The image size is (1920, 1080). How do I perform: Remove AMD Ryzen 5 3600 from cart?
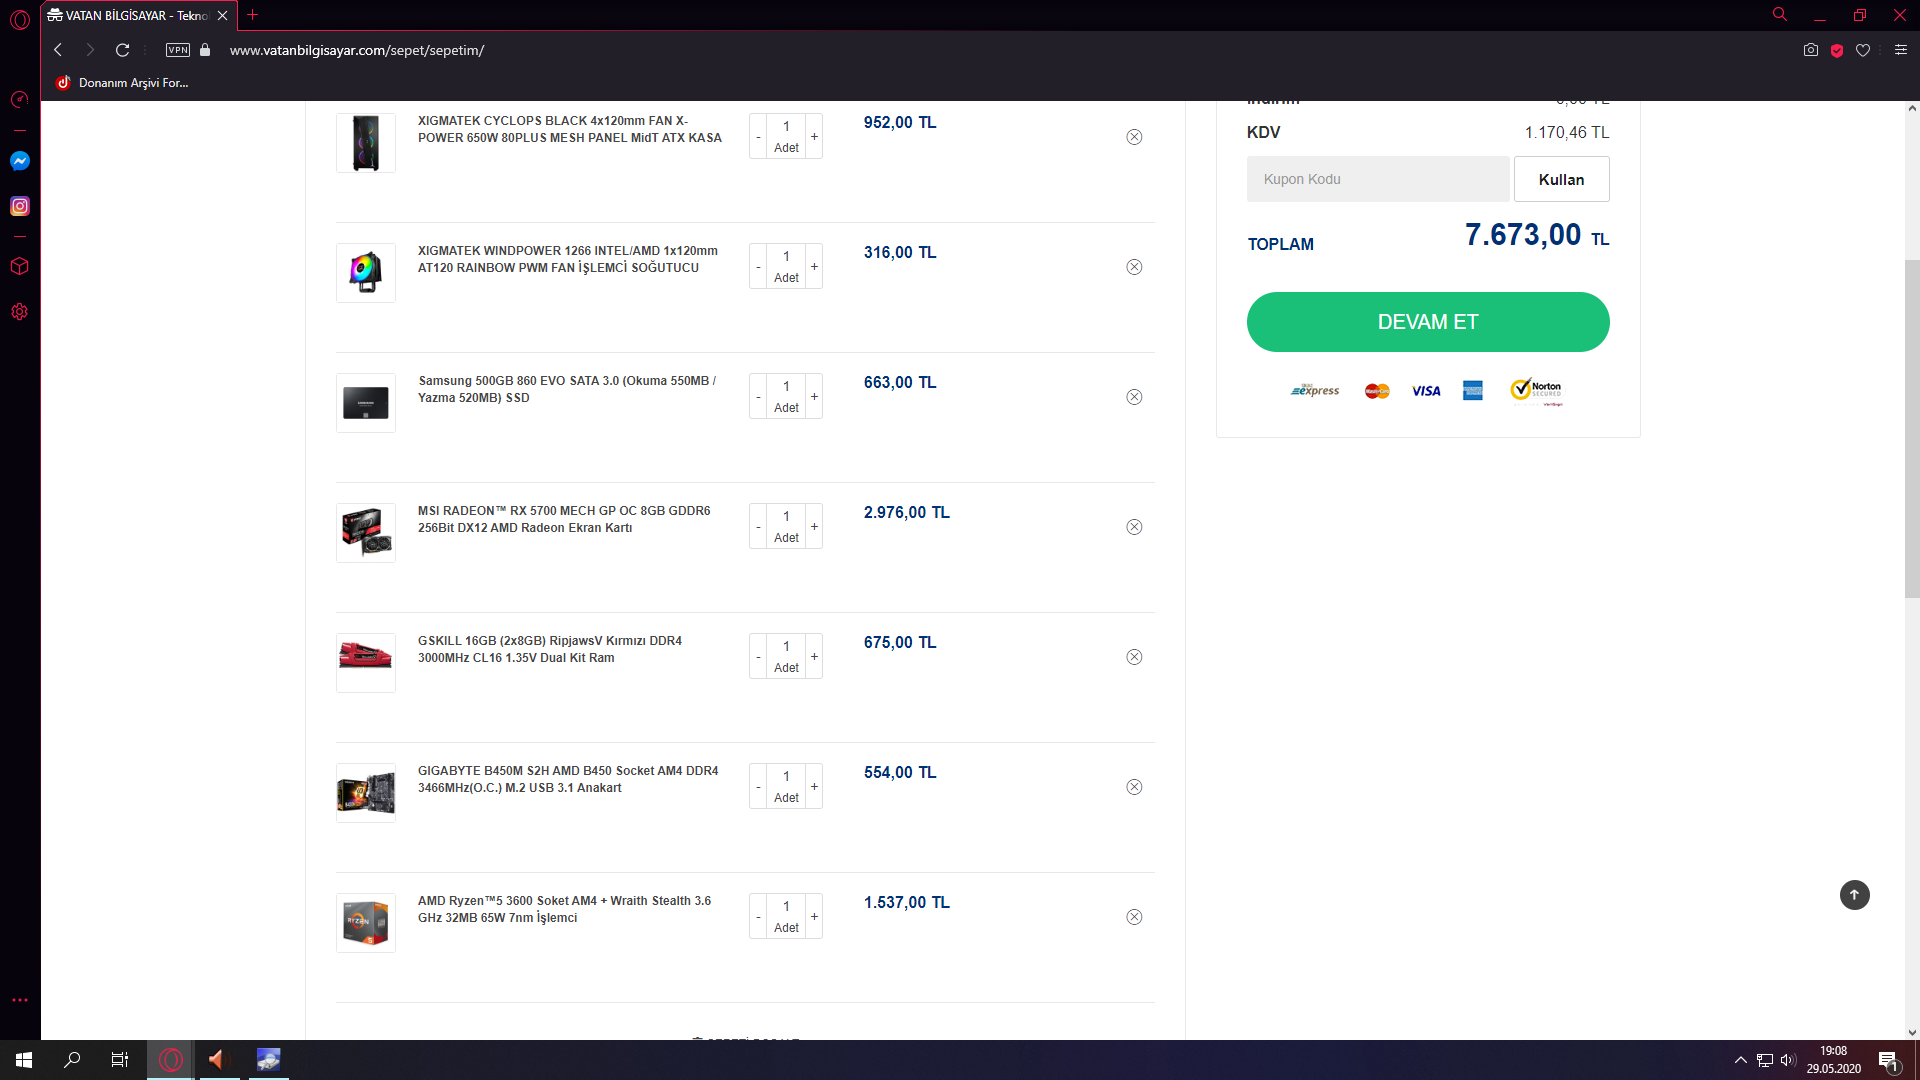point(1134,917)
